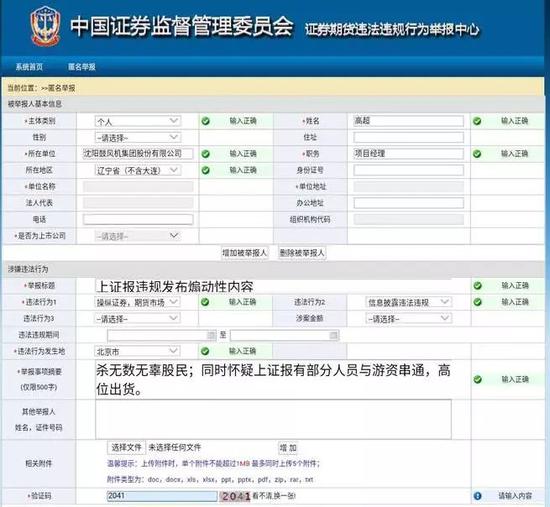The image size is (550, 507).
Task: Focus the 住址 input field
Action: 408,137
